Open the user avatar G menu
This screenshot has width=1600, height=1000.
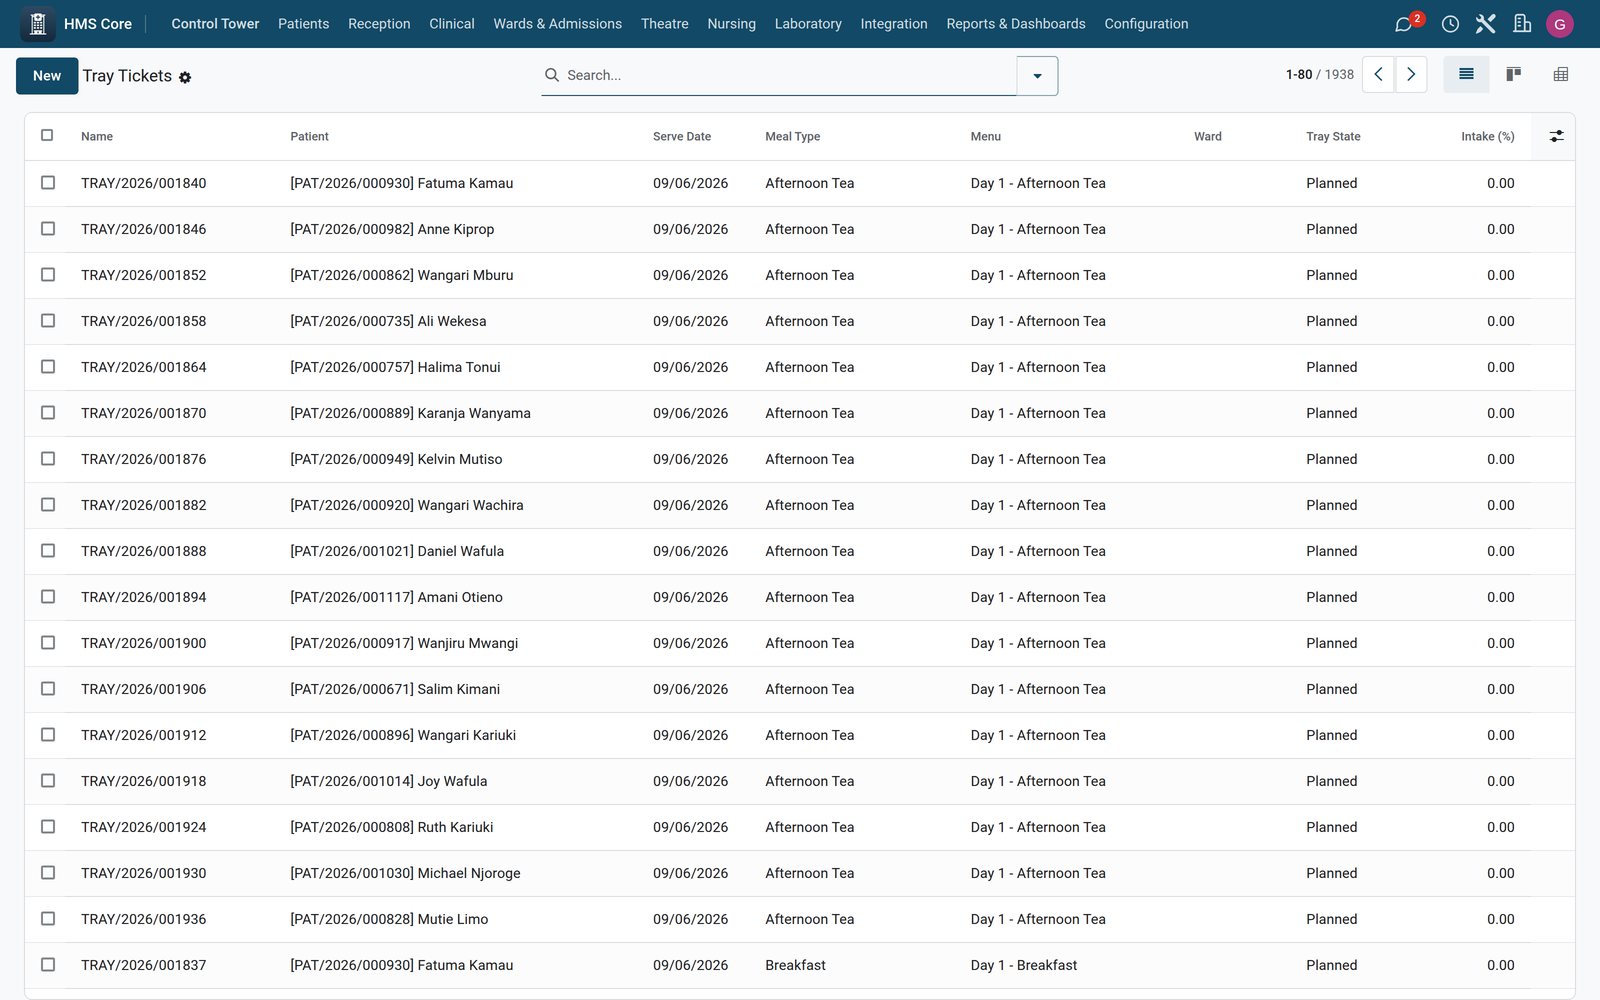[1559, 24]
